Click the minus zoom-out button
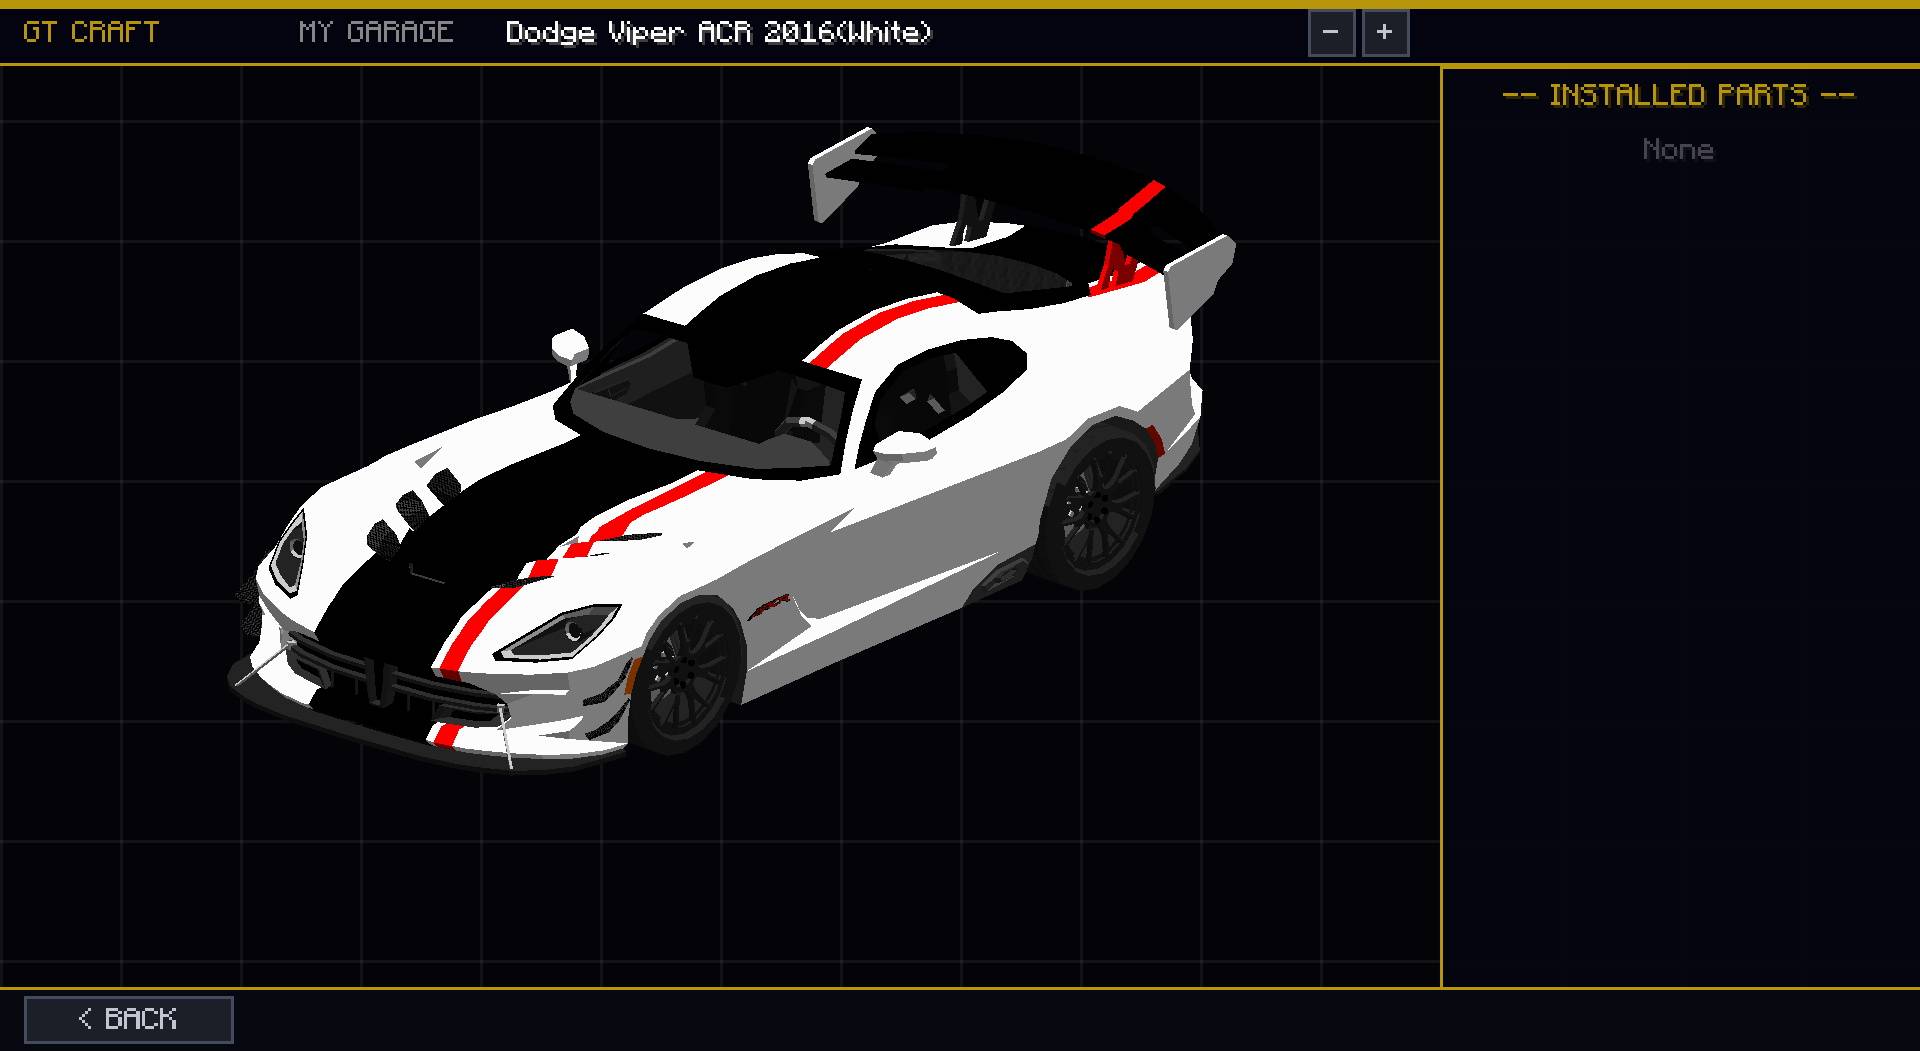Screen dimensions: 1920x1051 [1331, 33]
